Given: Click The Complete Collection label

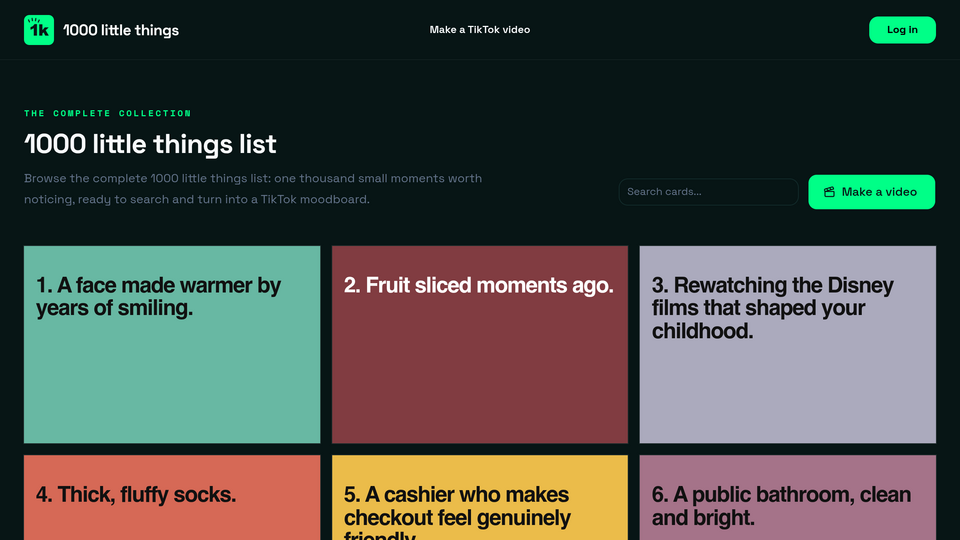Looking at the screenshot, I should (x=108, y=113).
